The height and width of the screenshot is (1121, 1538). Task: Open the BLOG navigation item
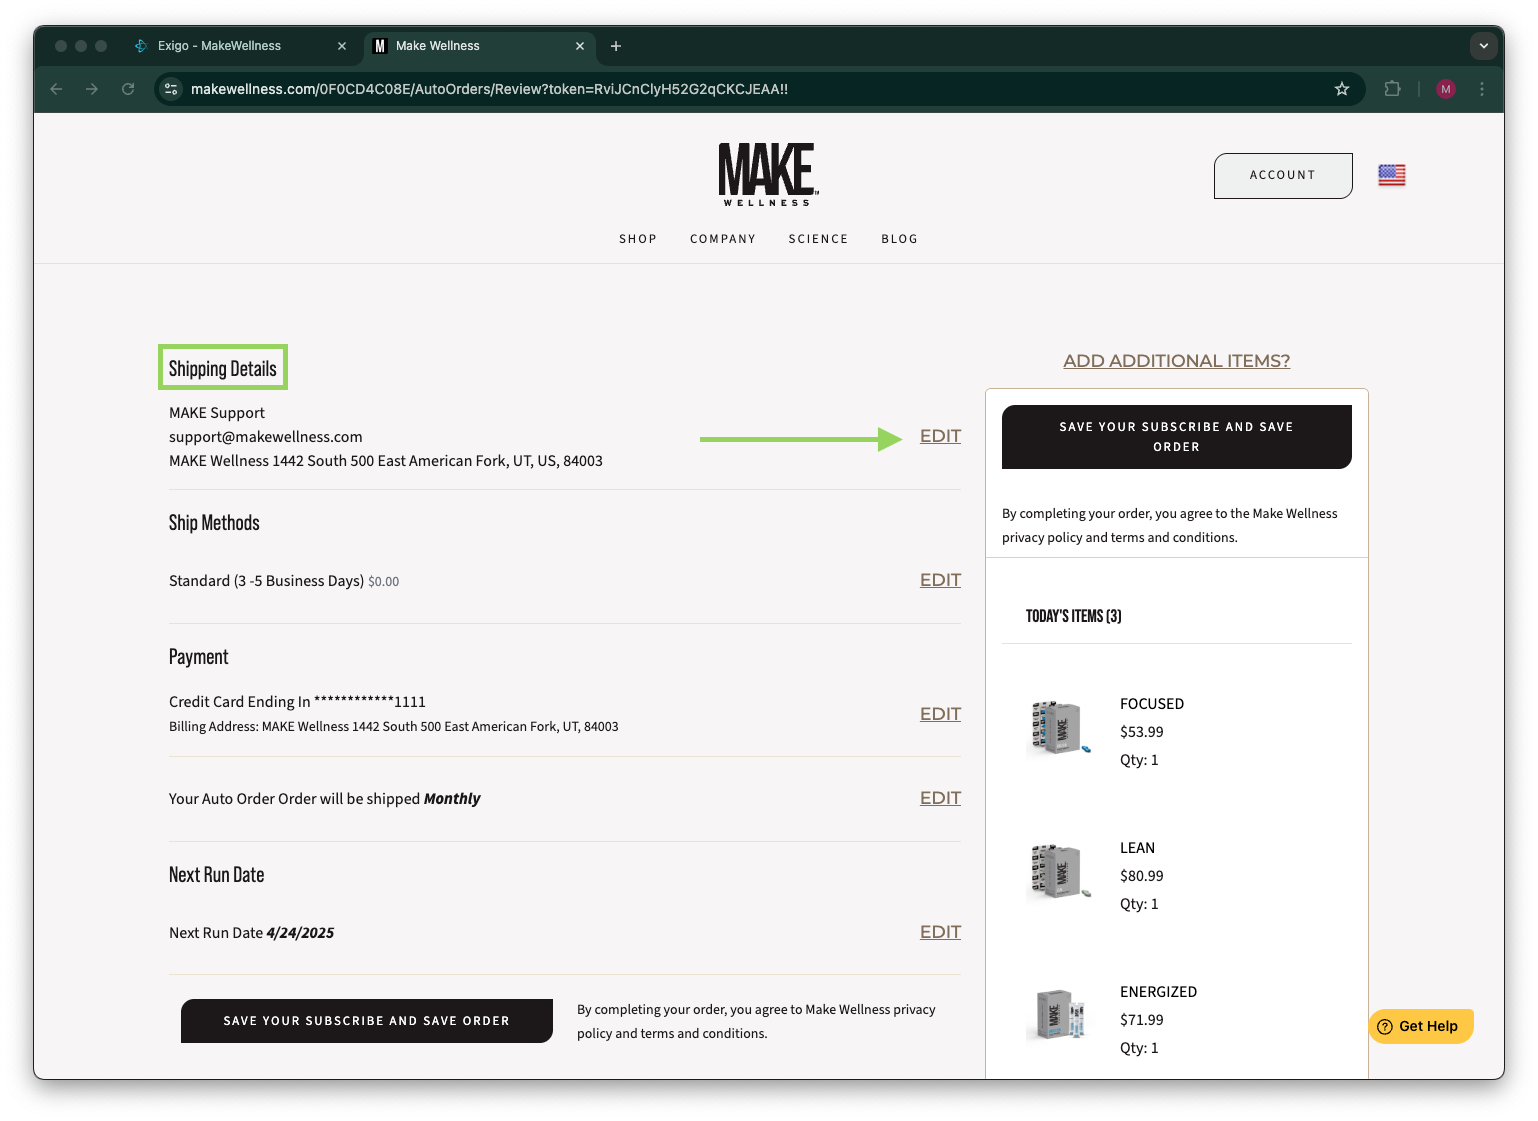pyautogui.click(x=899, y=239)
